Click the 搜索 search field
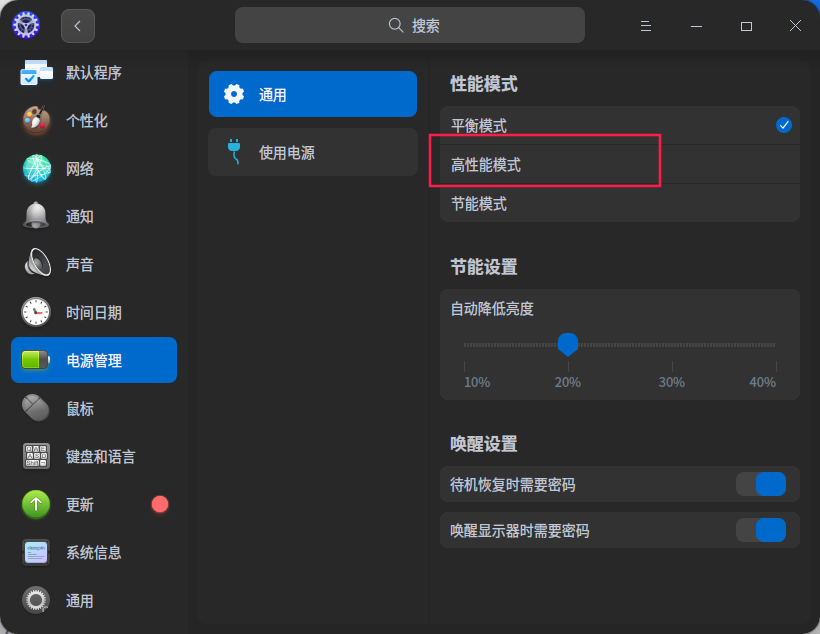 [410, 26]
